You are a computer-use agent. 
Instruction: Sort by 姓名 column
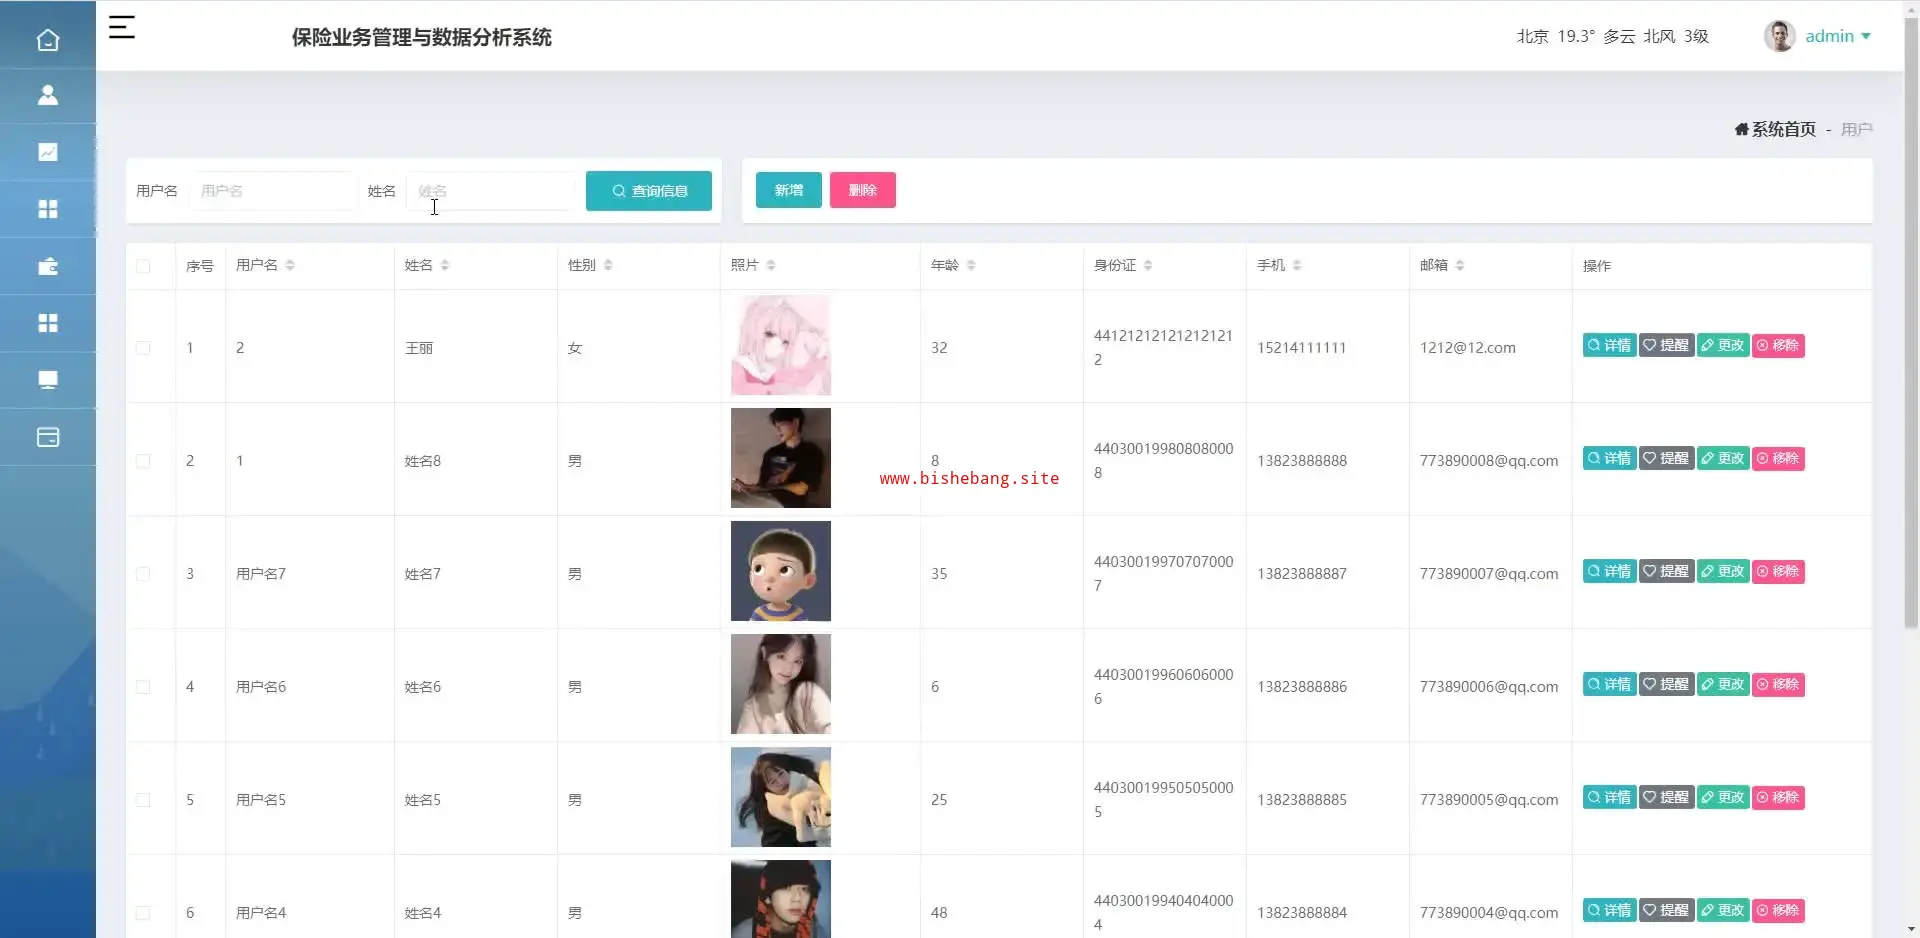point(445,265)
